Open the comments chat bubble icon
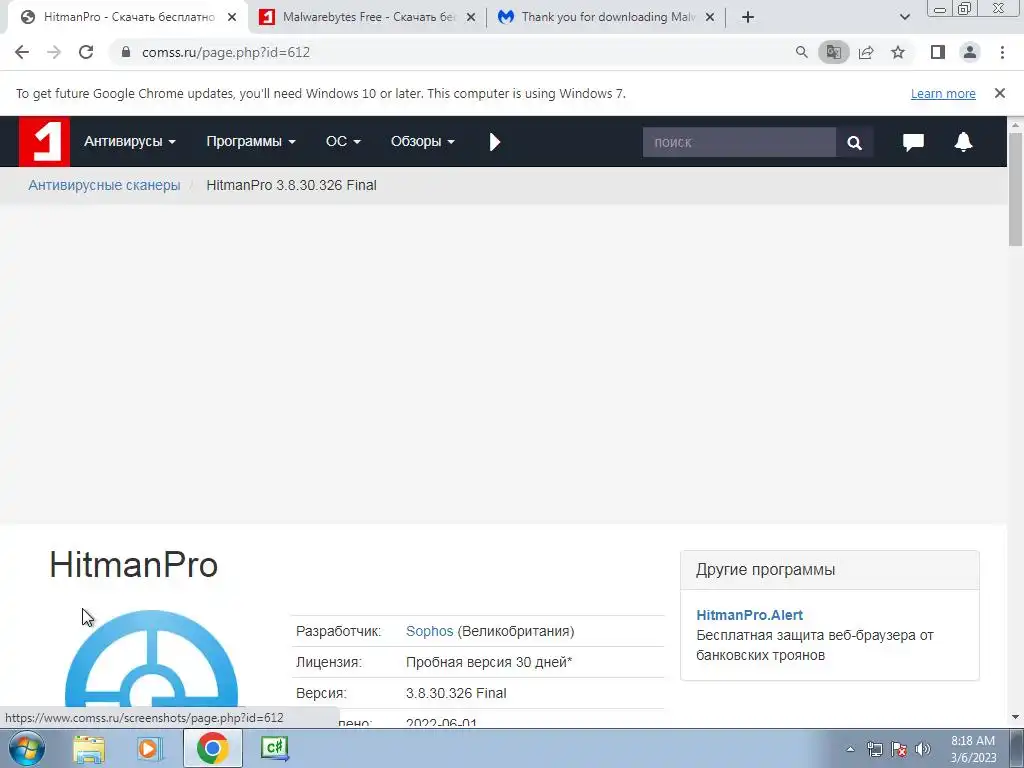1024x768 pixels. click(913, 142)
